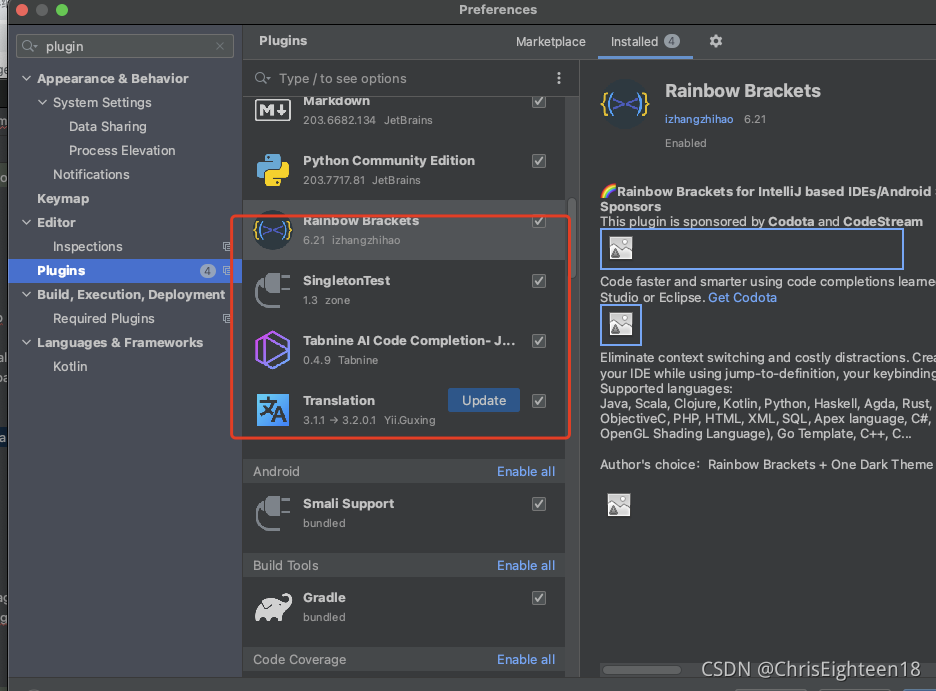
Task: Click the broken image under Author's choice
Action: click(x=619, y=505)
